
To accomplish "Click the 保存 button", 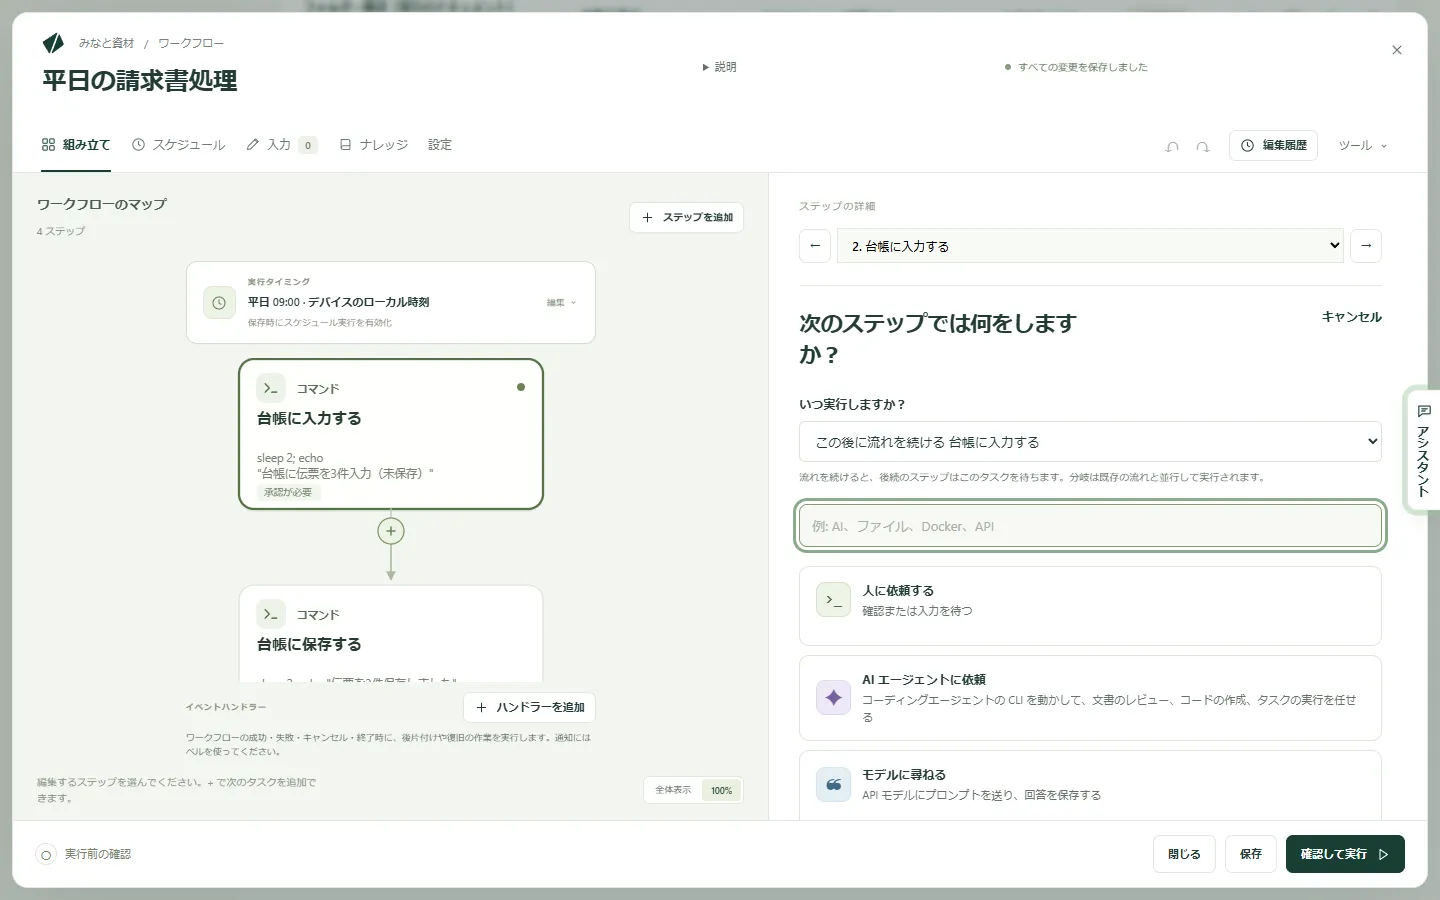I will (x=1251, y=854).
